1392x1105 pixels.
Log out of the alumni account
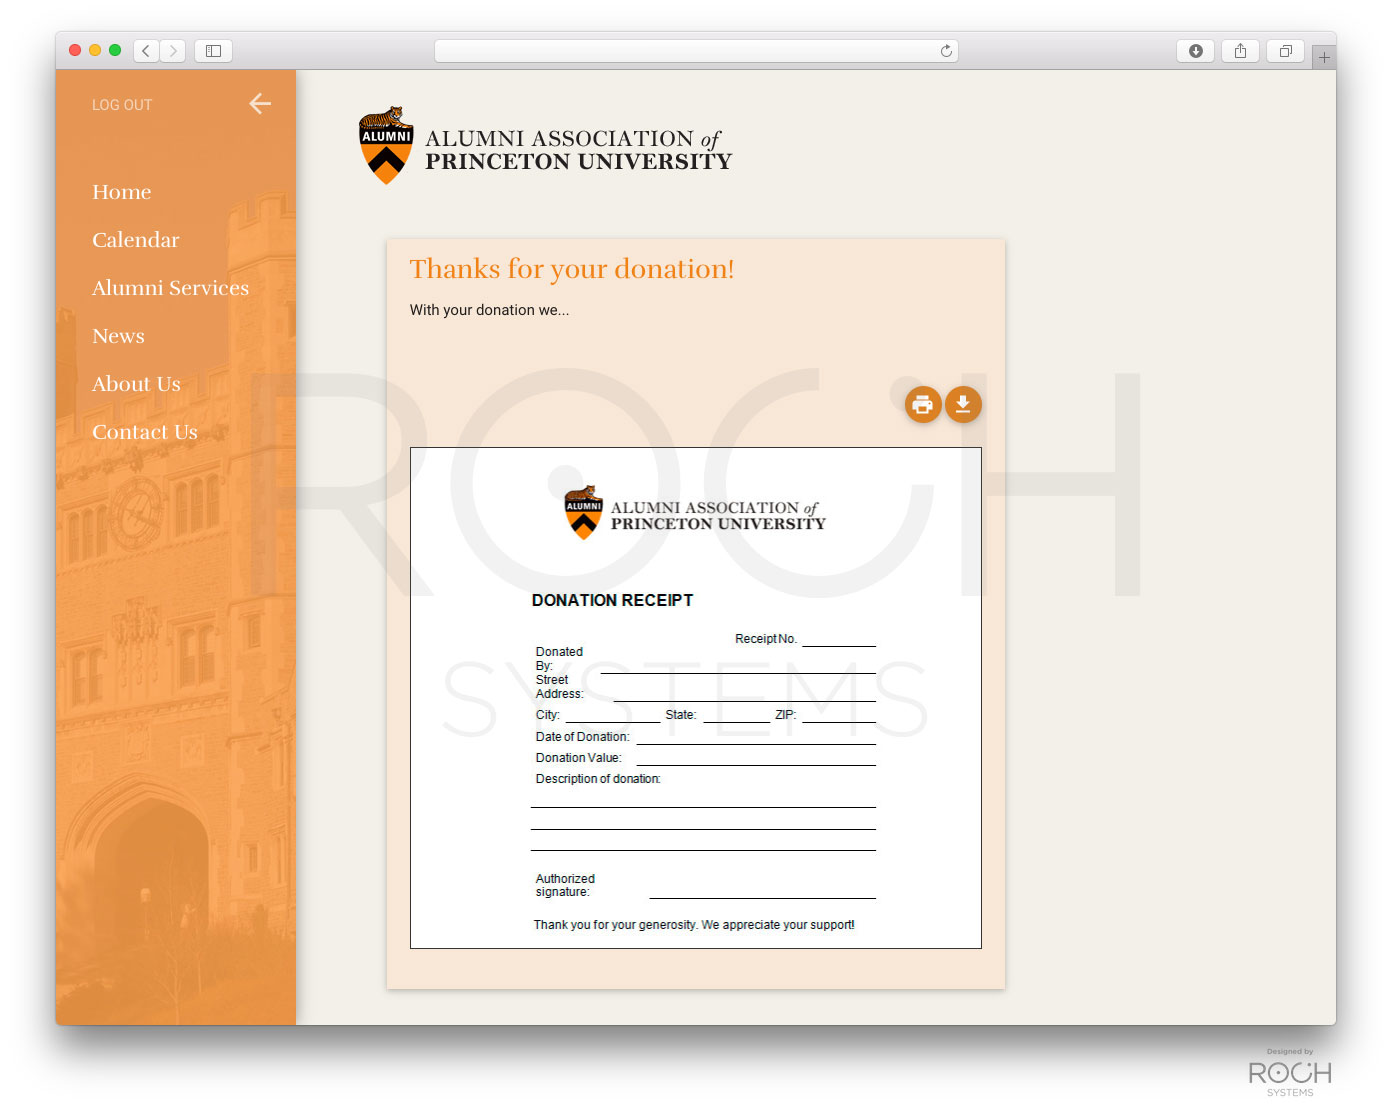[122, 105]
